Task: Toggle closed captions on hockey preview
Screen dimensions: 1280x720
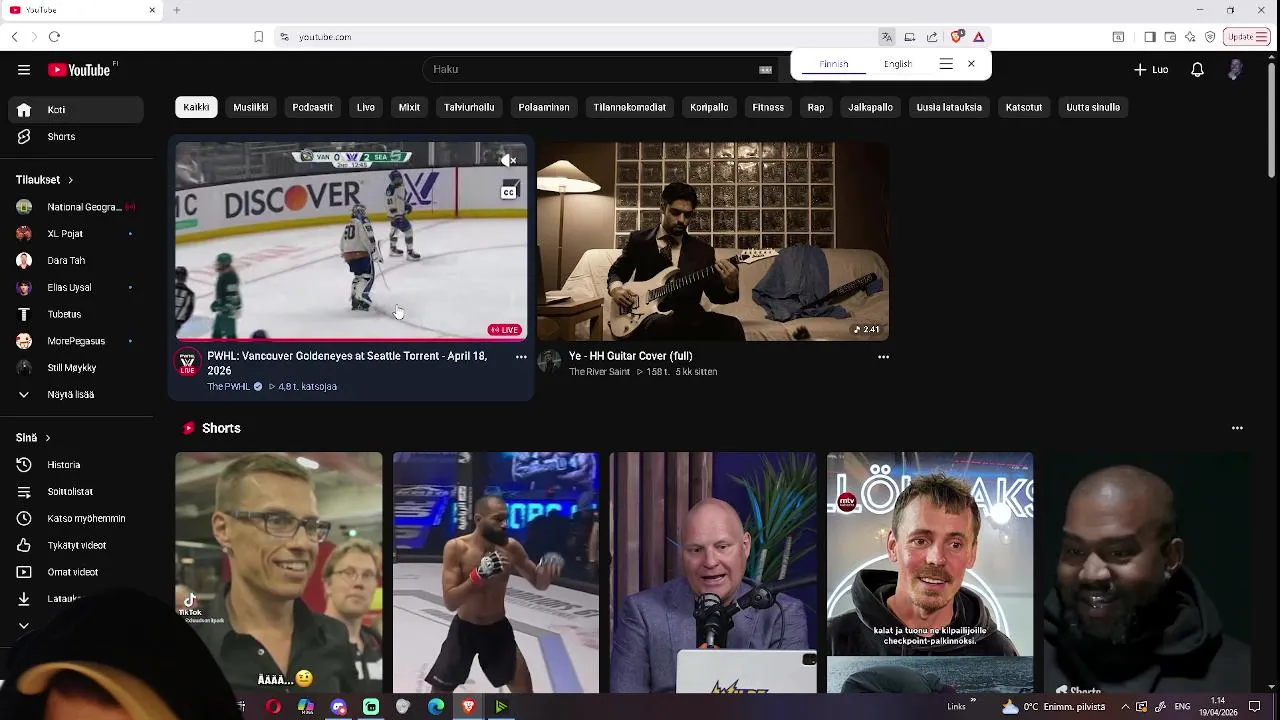Action: (509, 192)
